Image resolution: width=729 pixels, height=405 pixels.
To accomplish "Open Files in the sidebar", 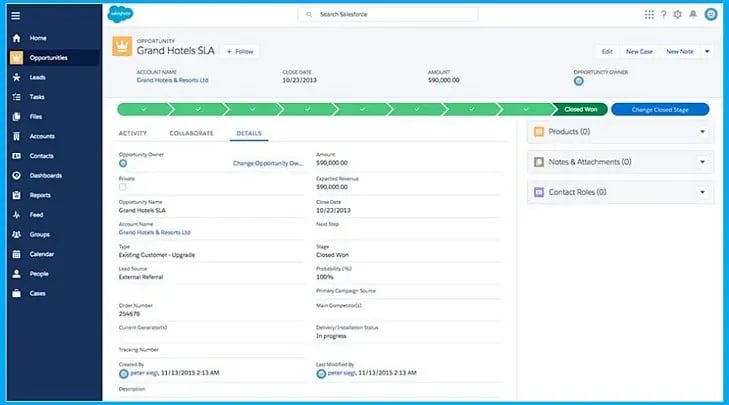I will pyautogui.click(x=36, y=117).
